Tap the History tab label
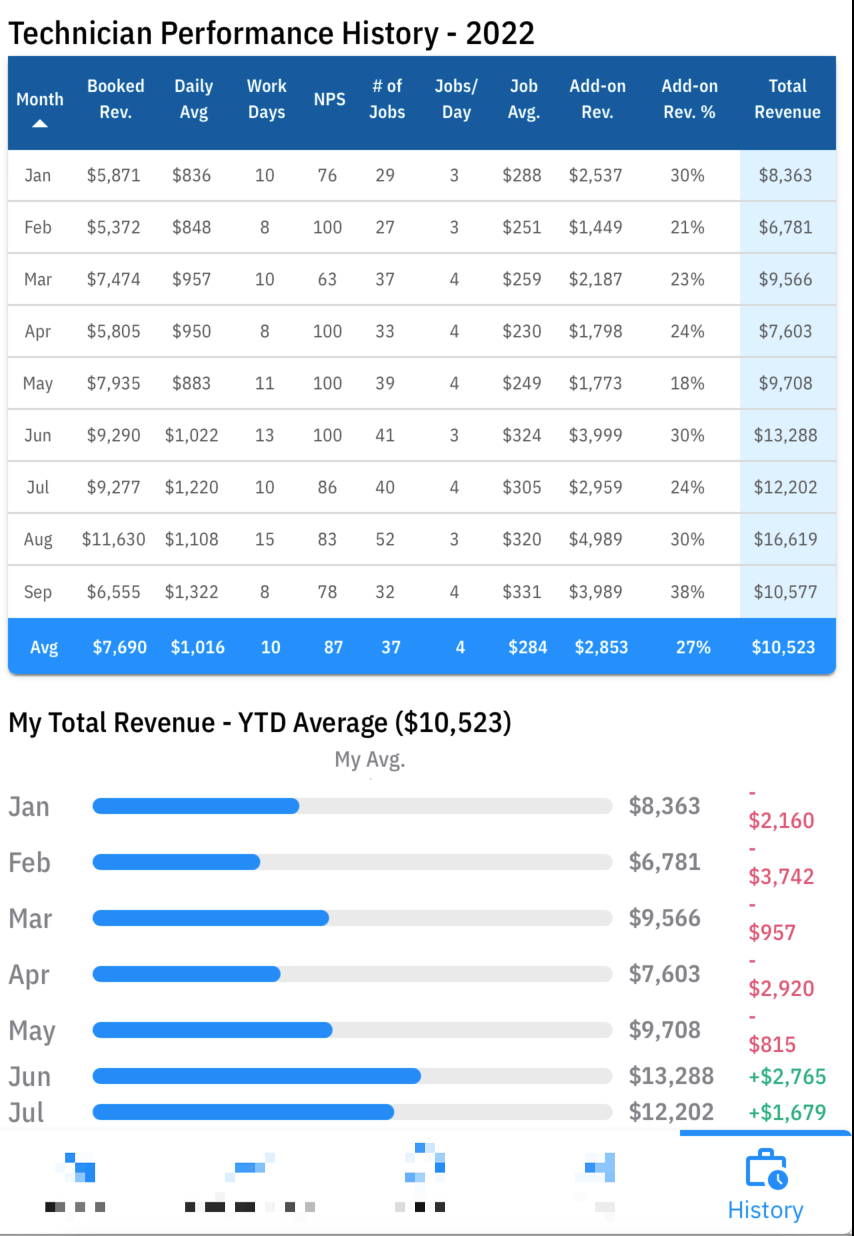This screenshot has width=854, height=1236. coord(766,1210)
